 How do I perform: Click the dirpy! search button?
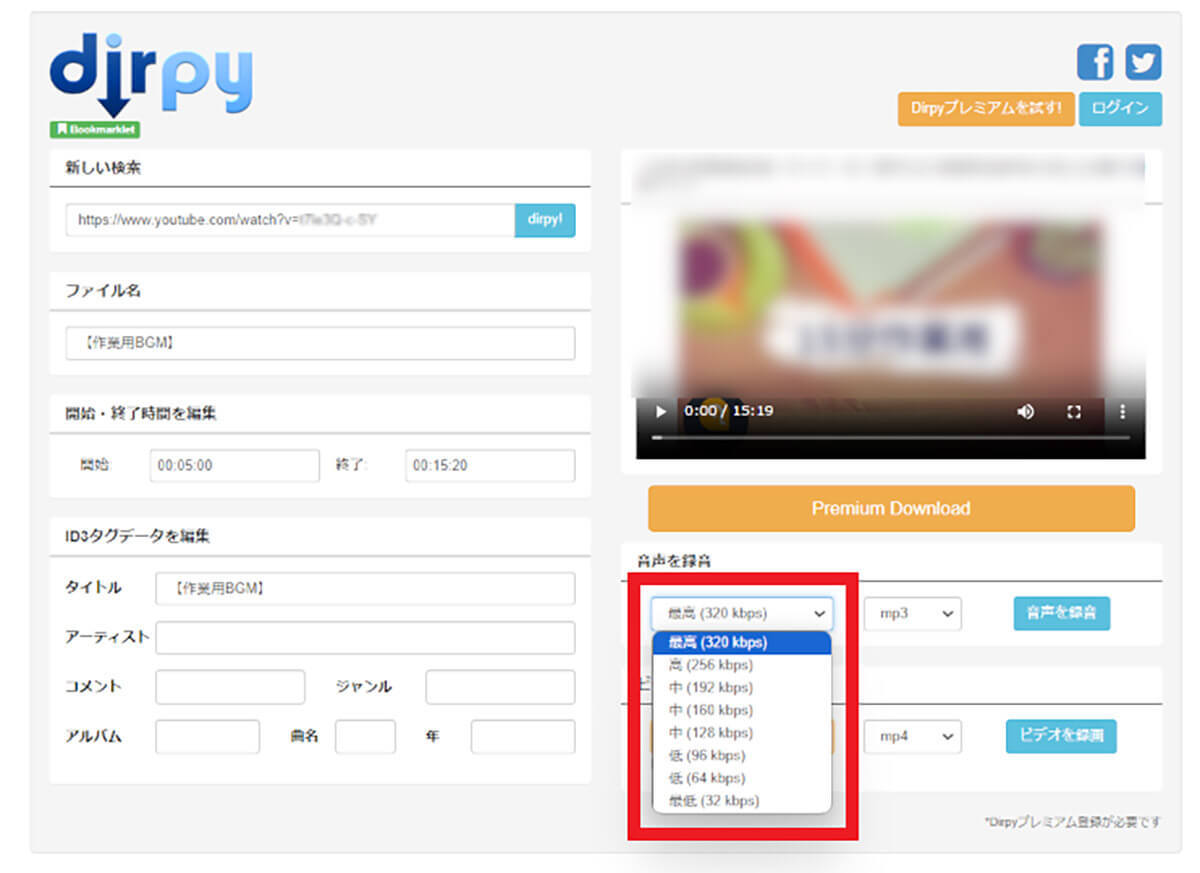(x=545, y=220)
